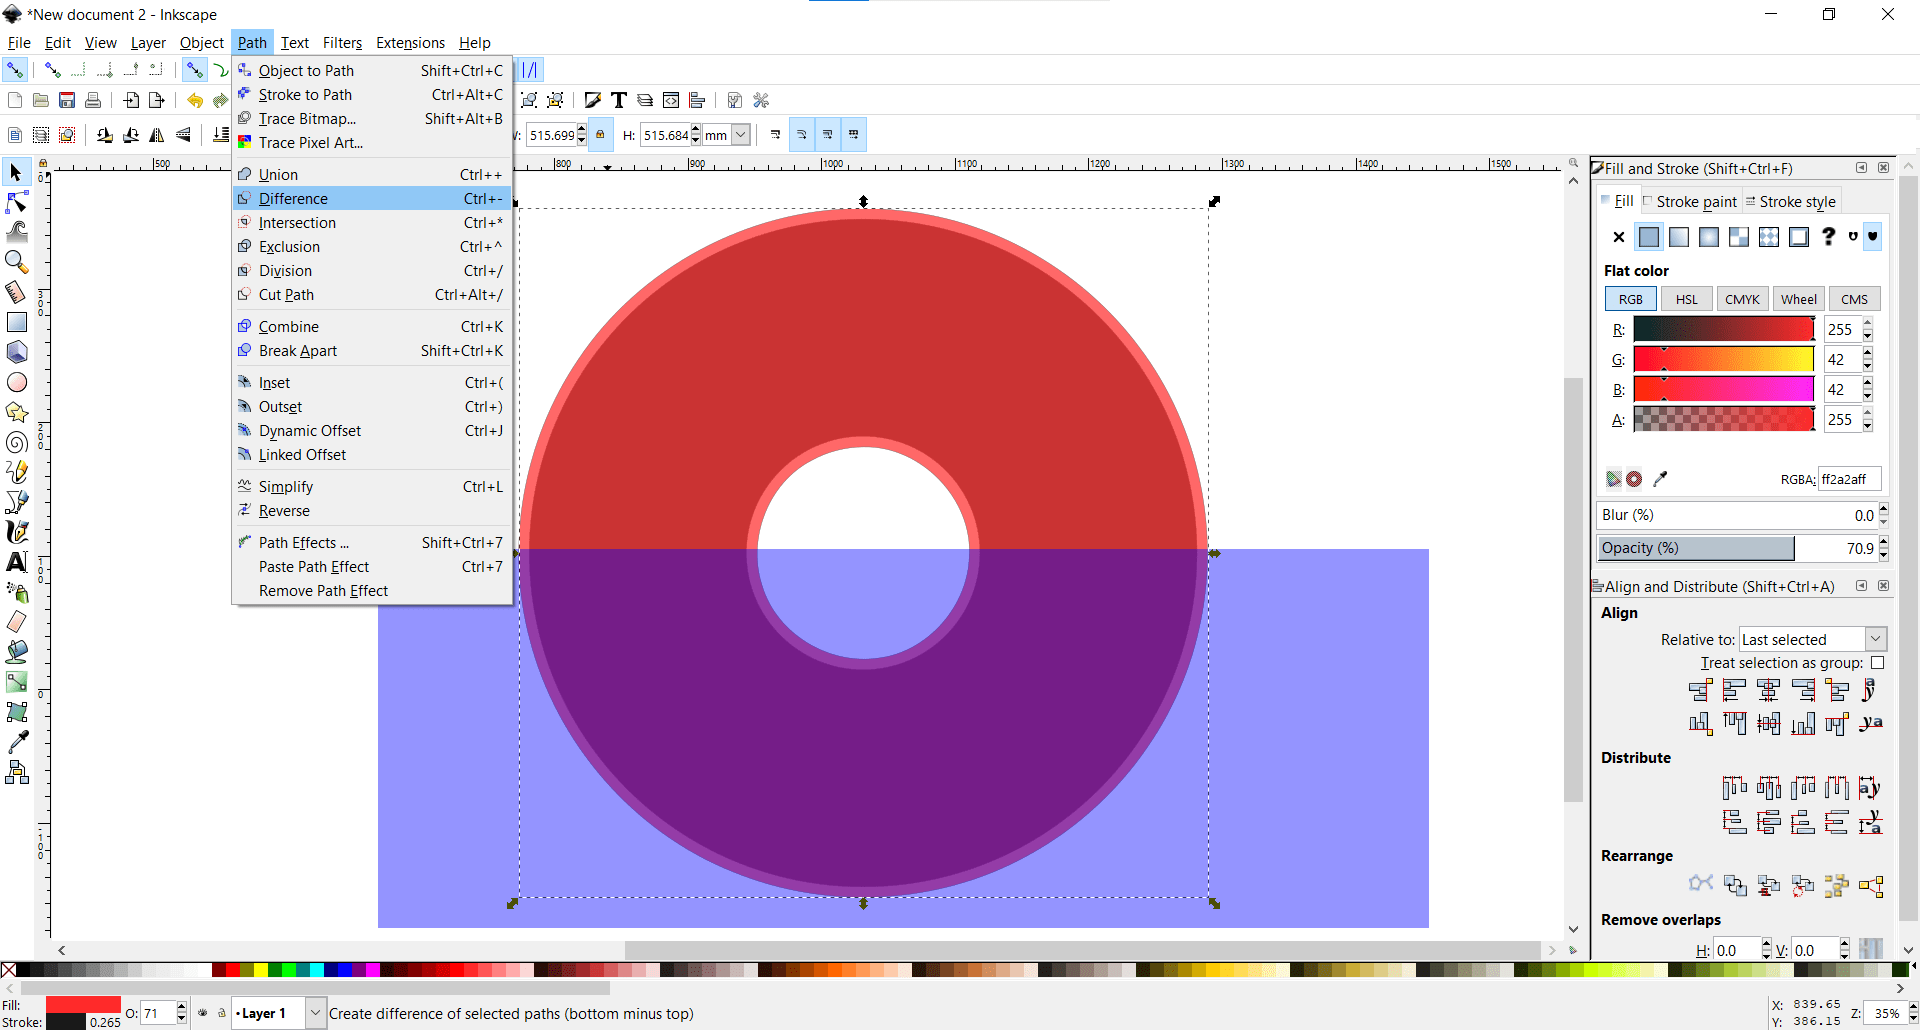Open the Text and Font dialog icon

(619, 100)
